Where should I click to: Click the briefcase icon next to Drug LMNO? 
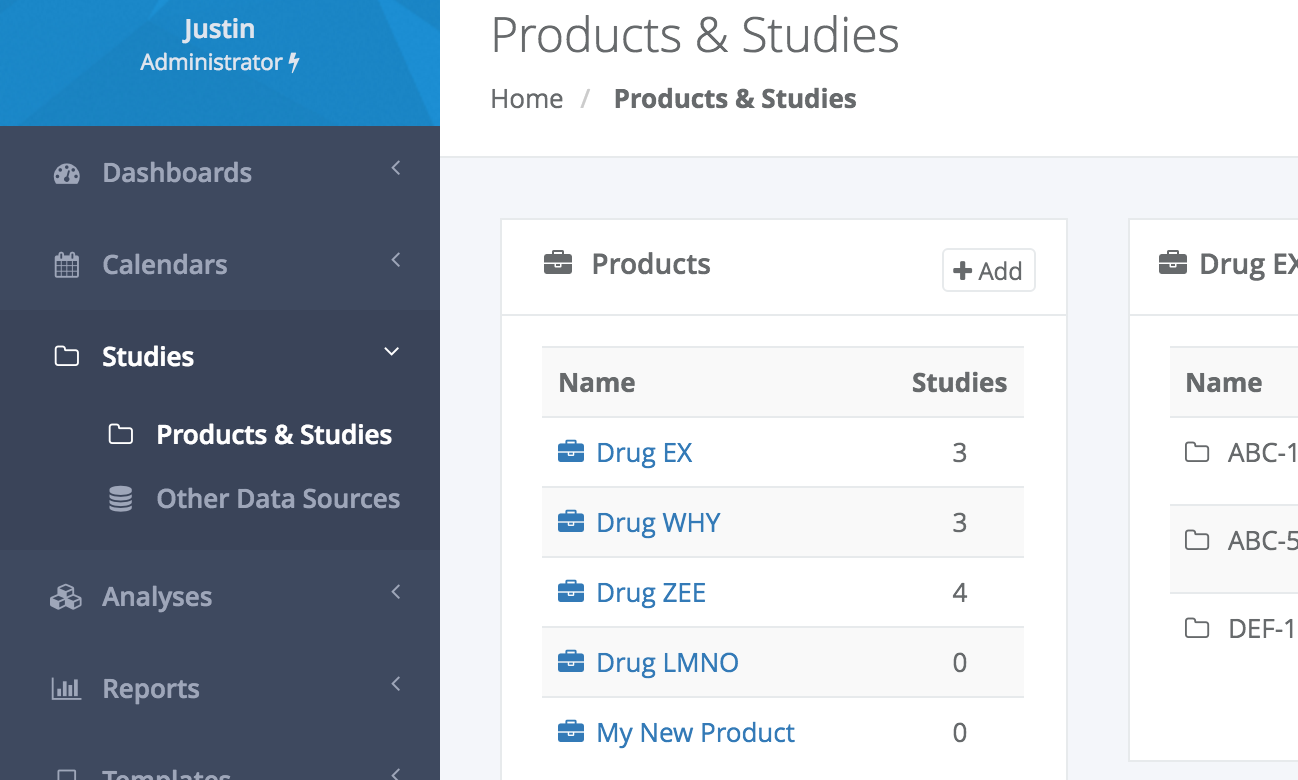(571, 662)
